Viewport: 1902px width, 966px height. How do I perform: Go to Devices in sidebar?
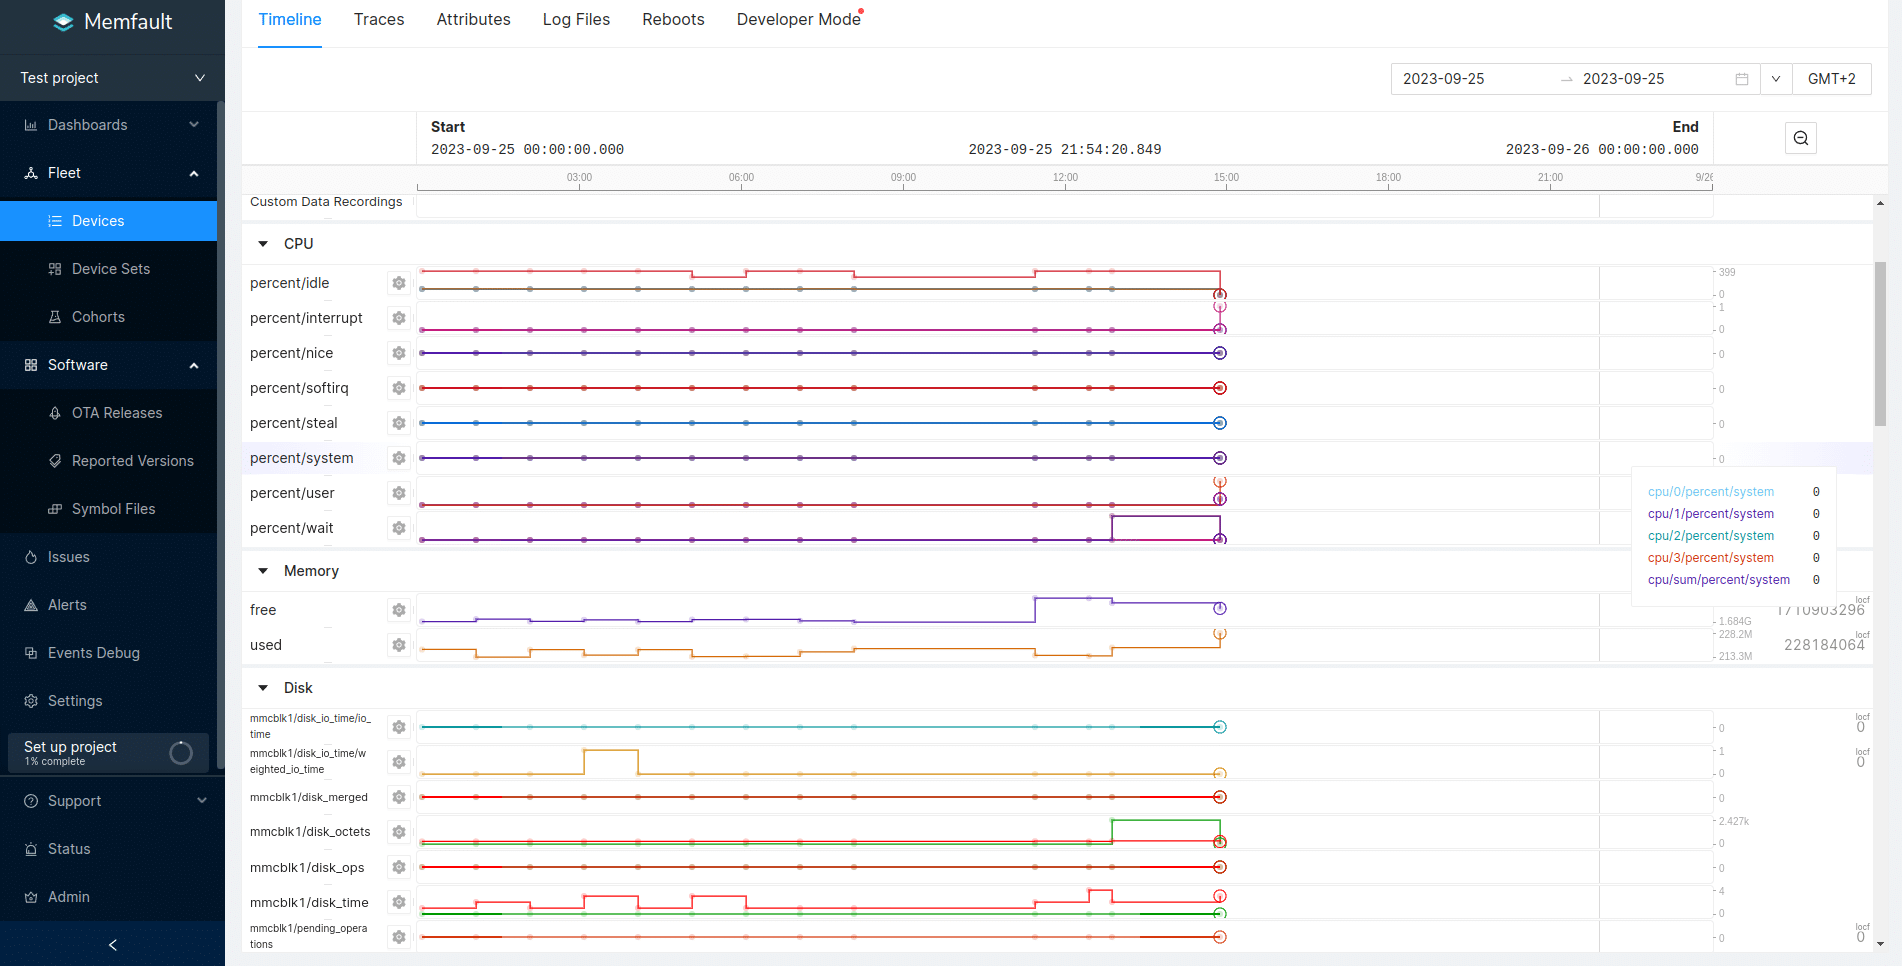pyautogui.click(x=108, y=221)
